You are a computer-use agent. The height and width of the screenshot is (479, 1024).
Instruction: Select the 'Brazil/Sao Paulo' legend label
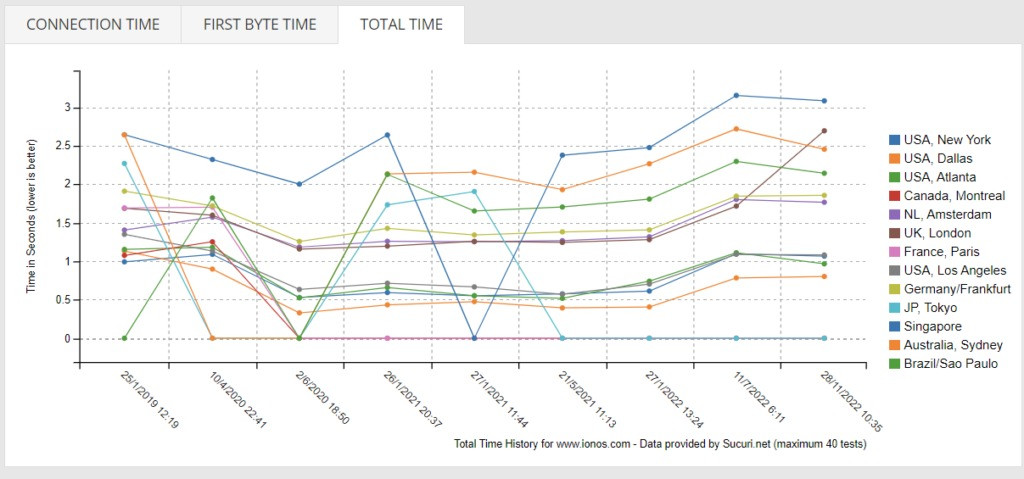pos(951,364)
